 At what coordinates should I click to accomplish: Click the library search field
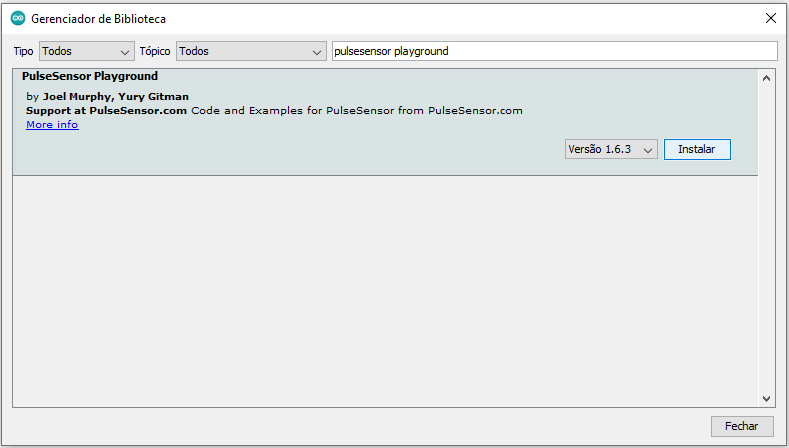pyautogui.click(x=555, y=51)
